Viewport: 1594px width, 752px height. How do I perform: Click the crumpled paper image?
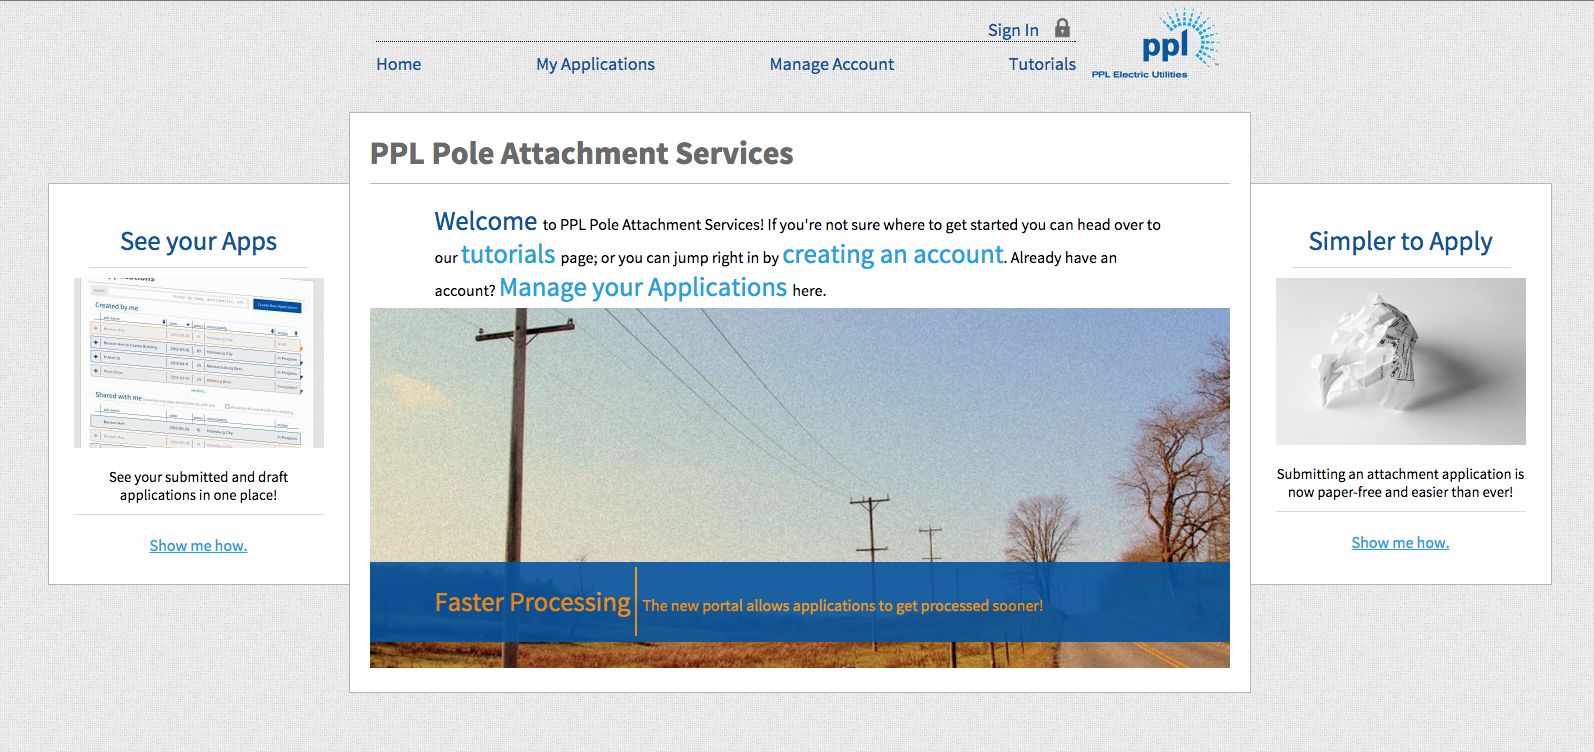pyautogui.click(x=1401, y=361)
